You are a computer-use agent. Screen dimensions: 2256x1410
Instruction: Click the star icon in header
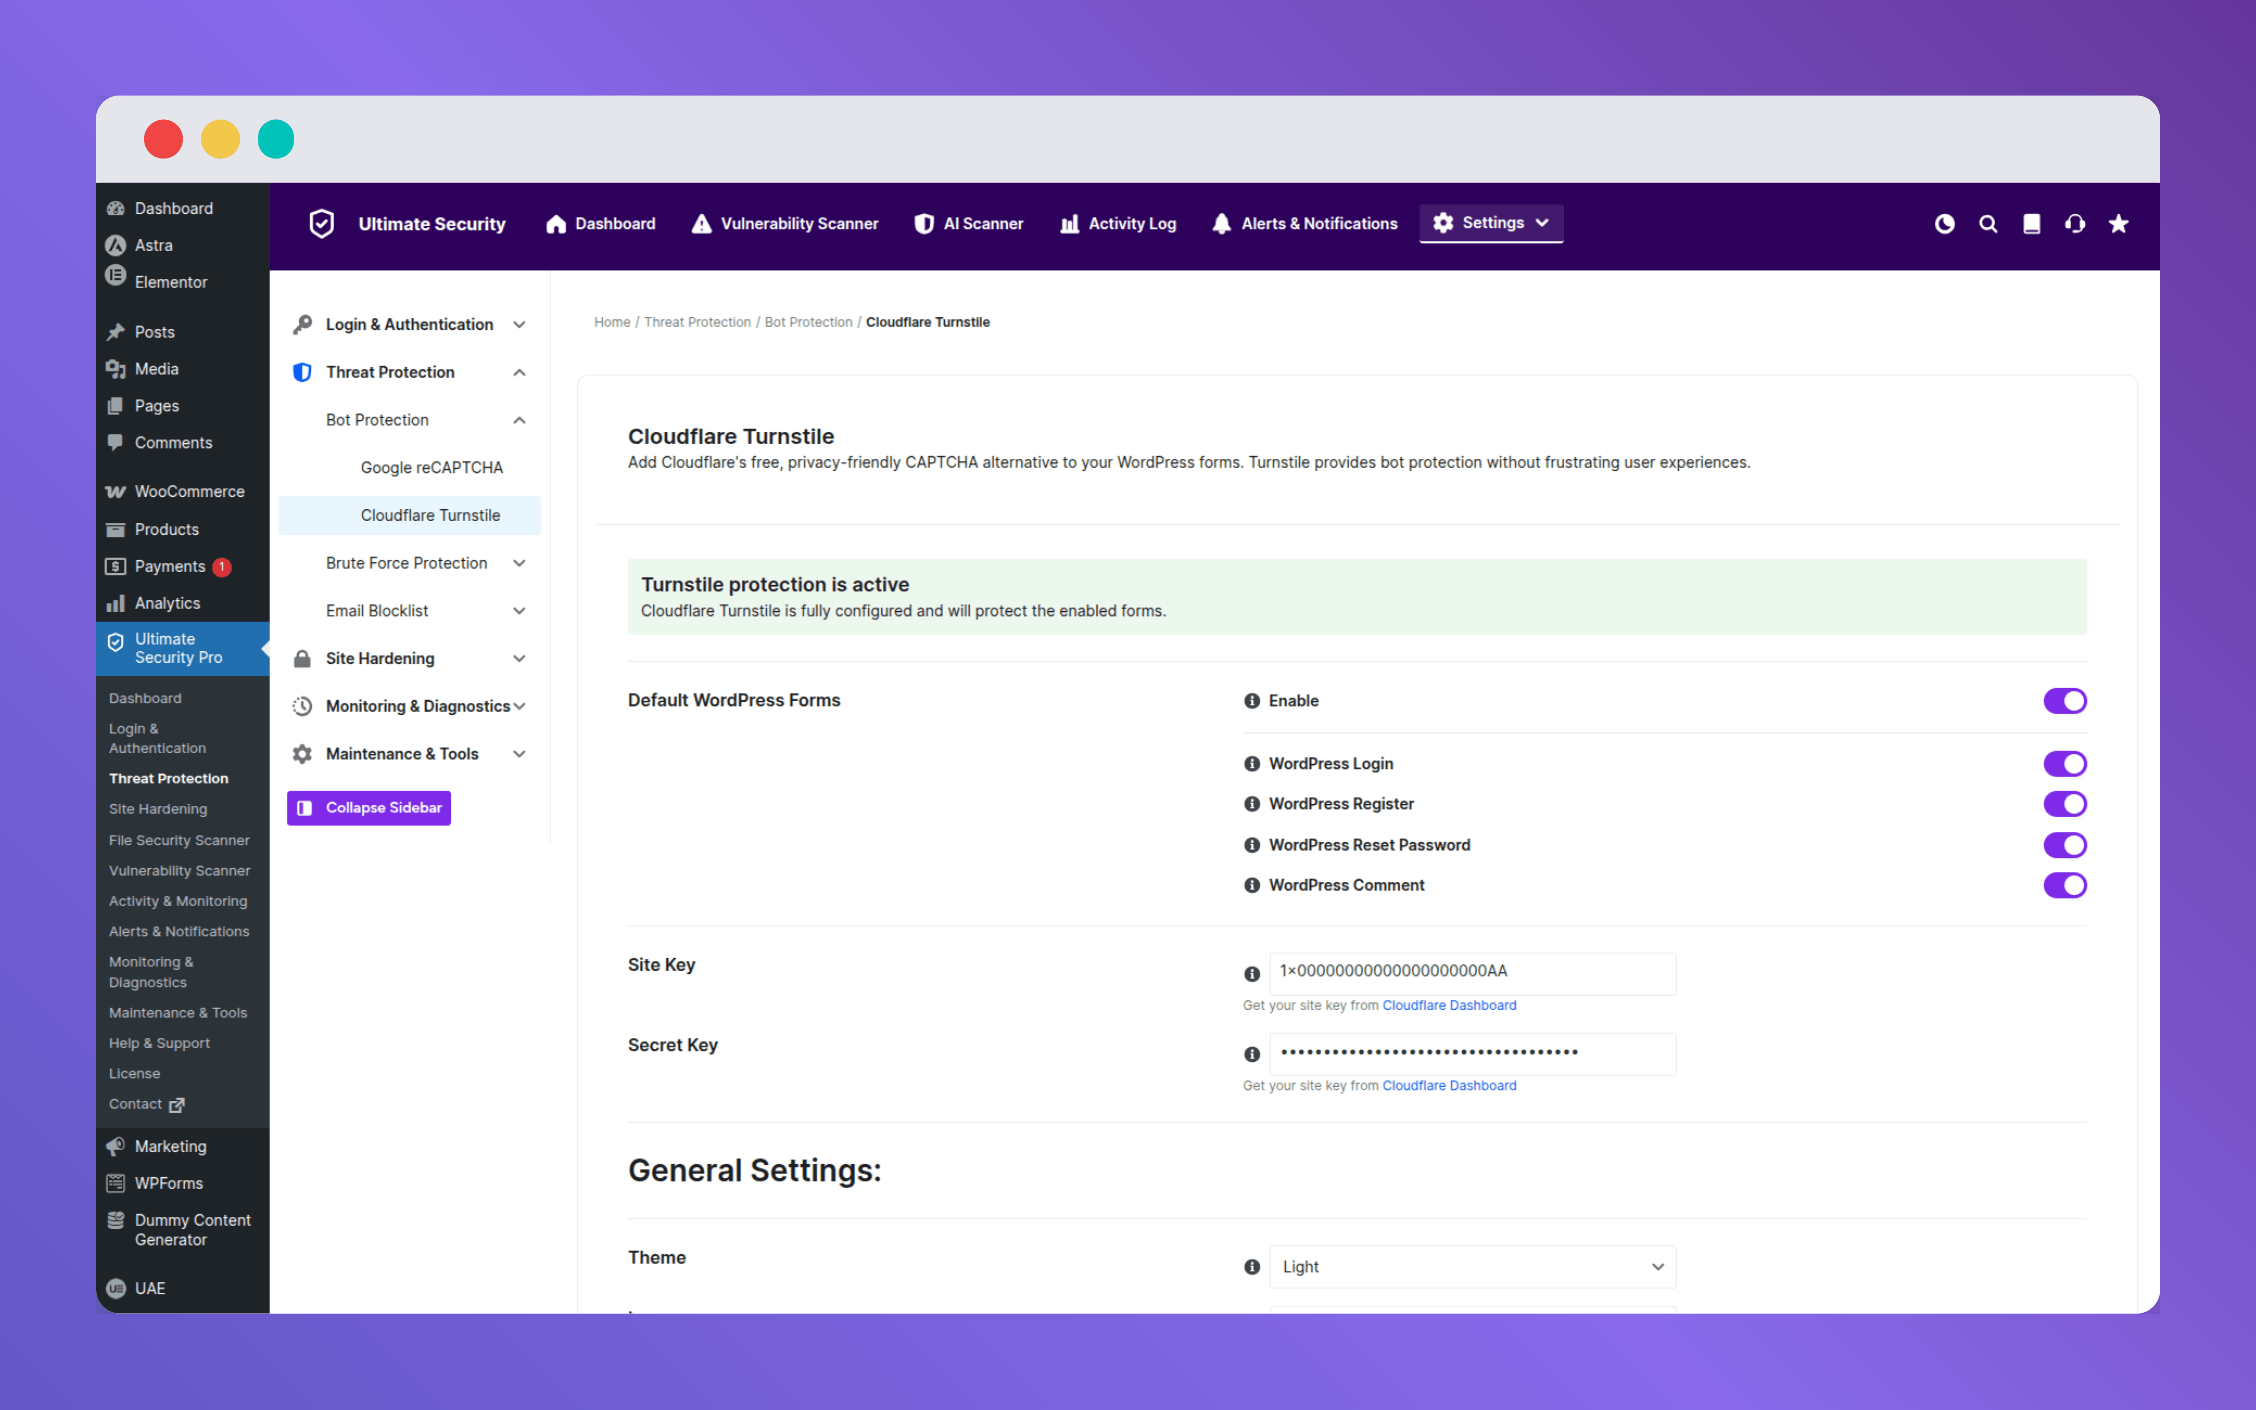click(2118, 224)
